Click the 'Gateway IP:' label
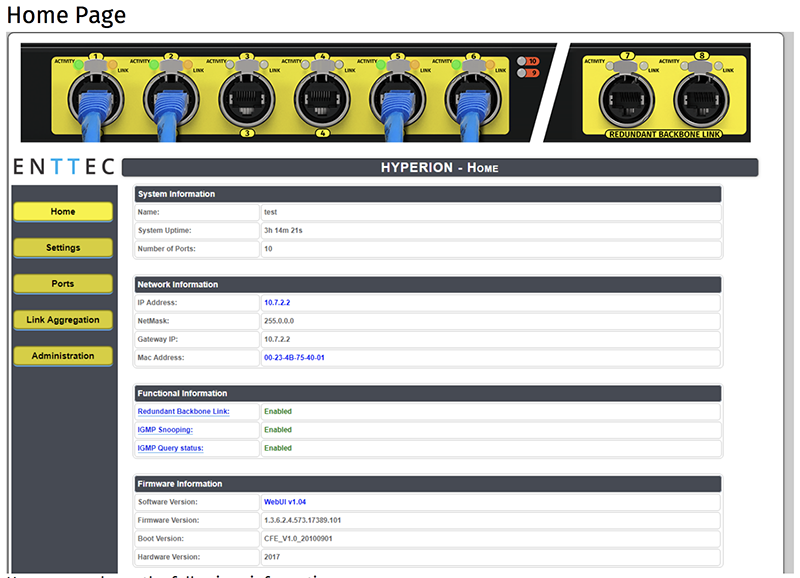 click(x=158, y=339)
